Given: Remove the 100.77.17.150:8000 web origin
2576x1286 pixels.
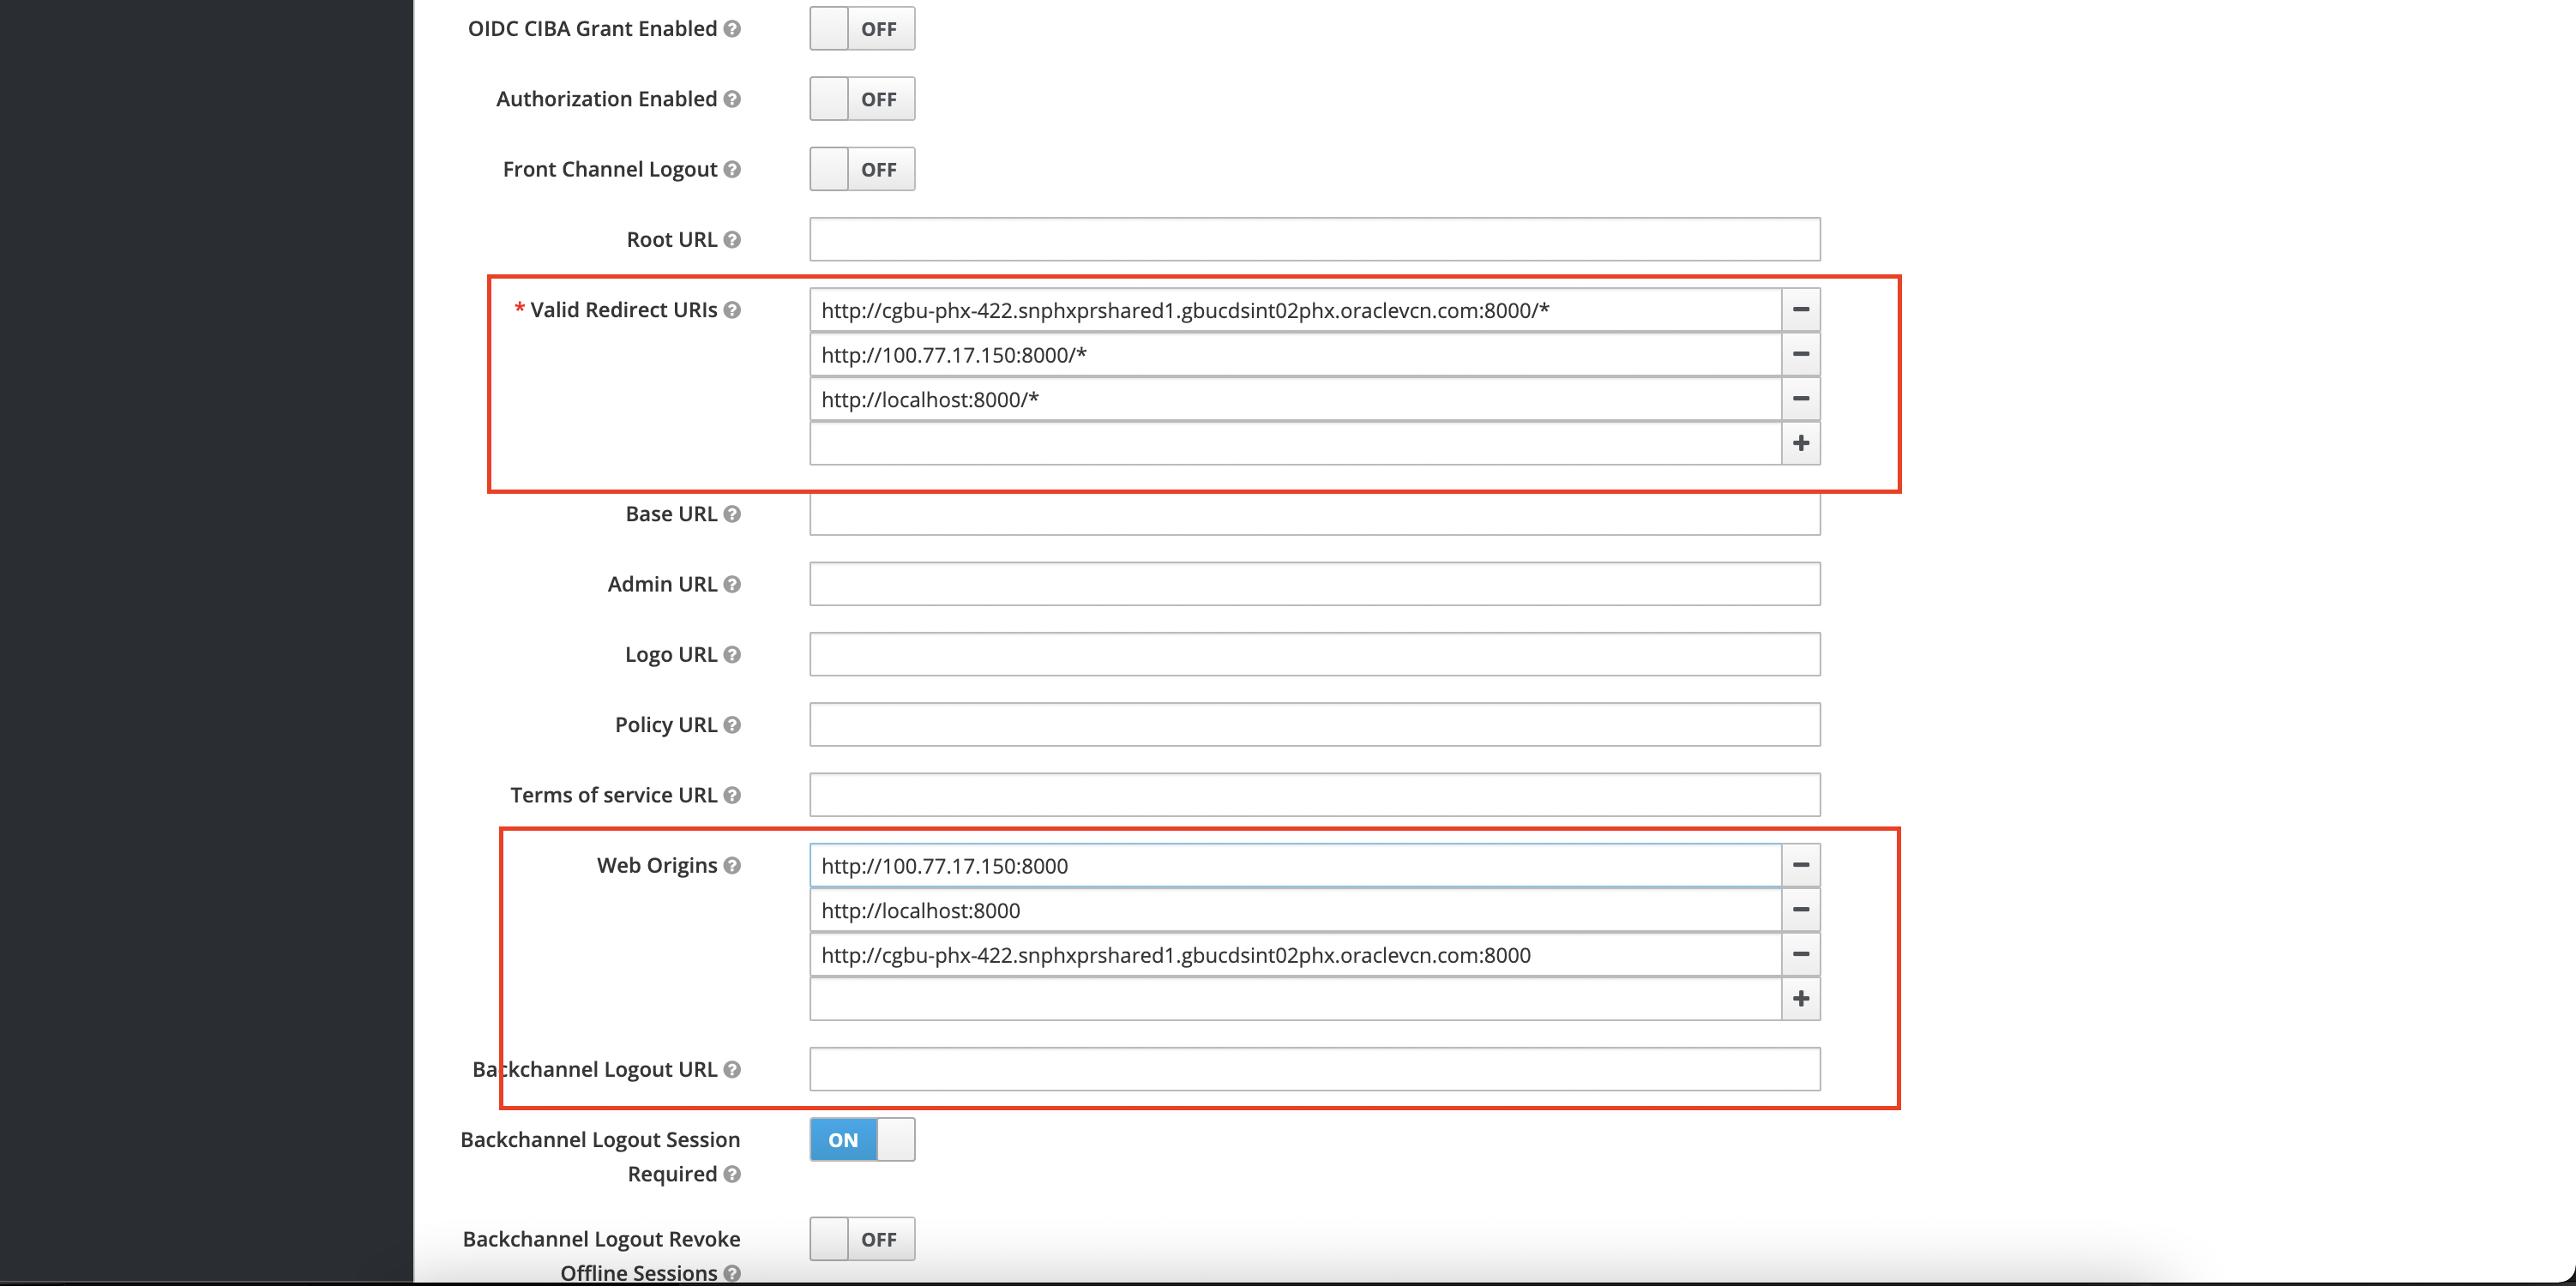Looking at the screenshot, I should 1800,865.
